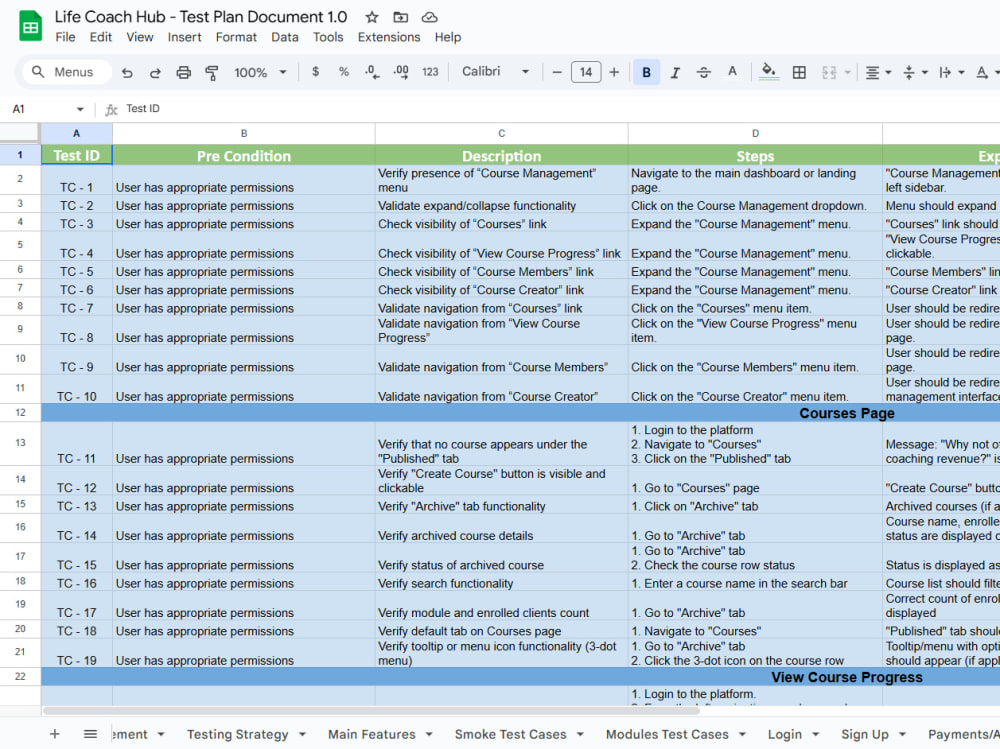Star the document title
Viewport: 1000px width, 749px height.
click(372, 17)
